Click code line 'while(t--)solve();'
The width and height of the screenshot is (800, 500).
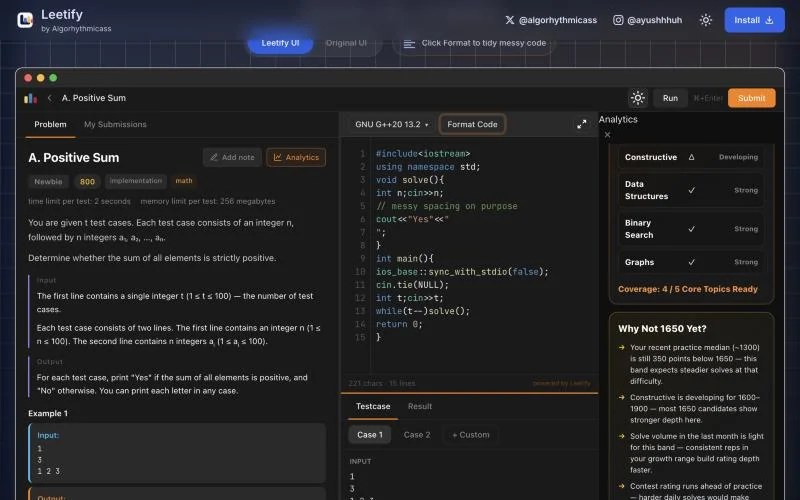(x=422, y=311)
